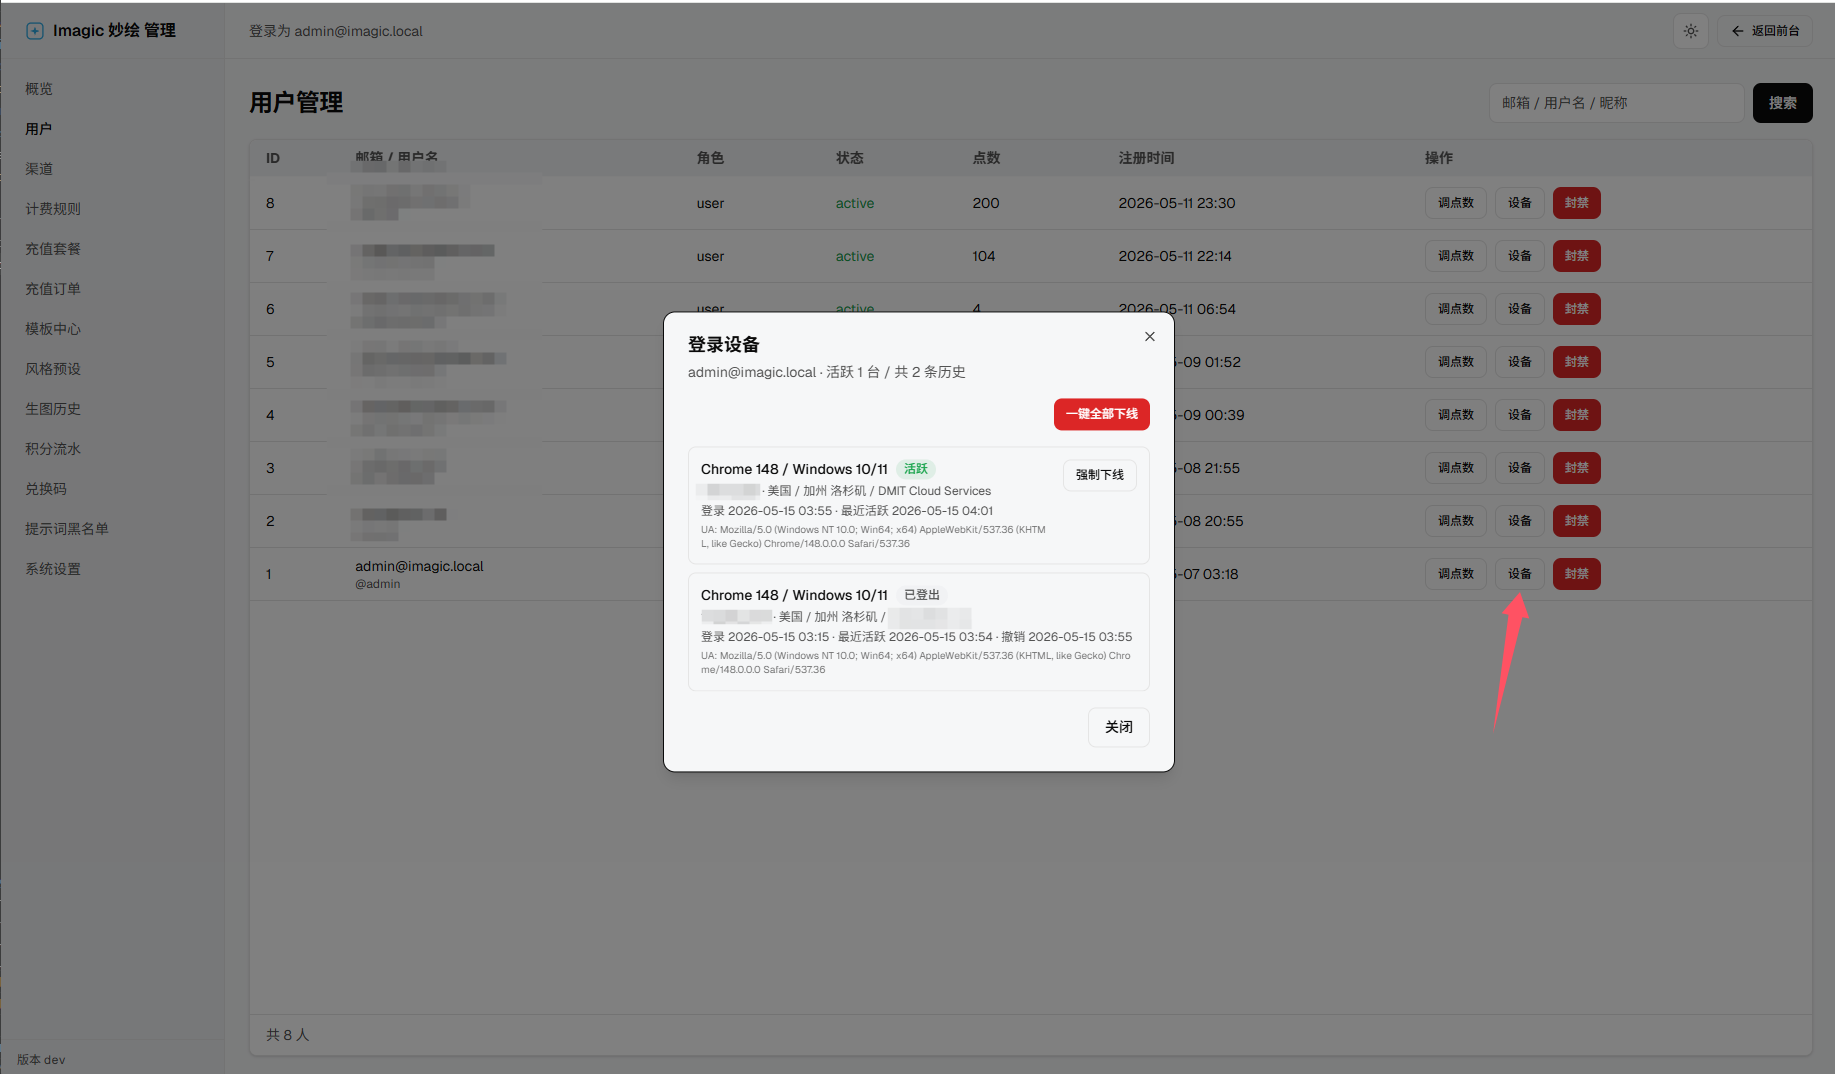Open 风格预设 in the sidebar

click(53, 369)
